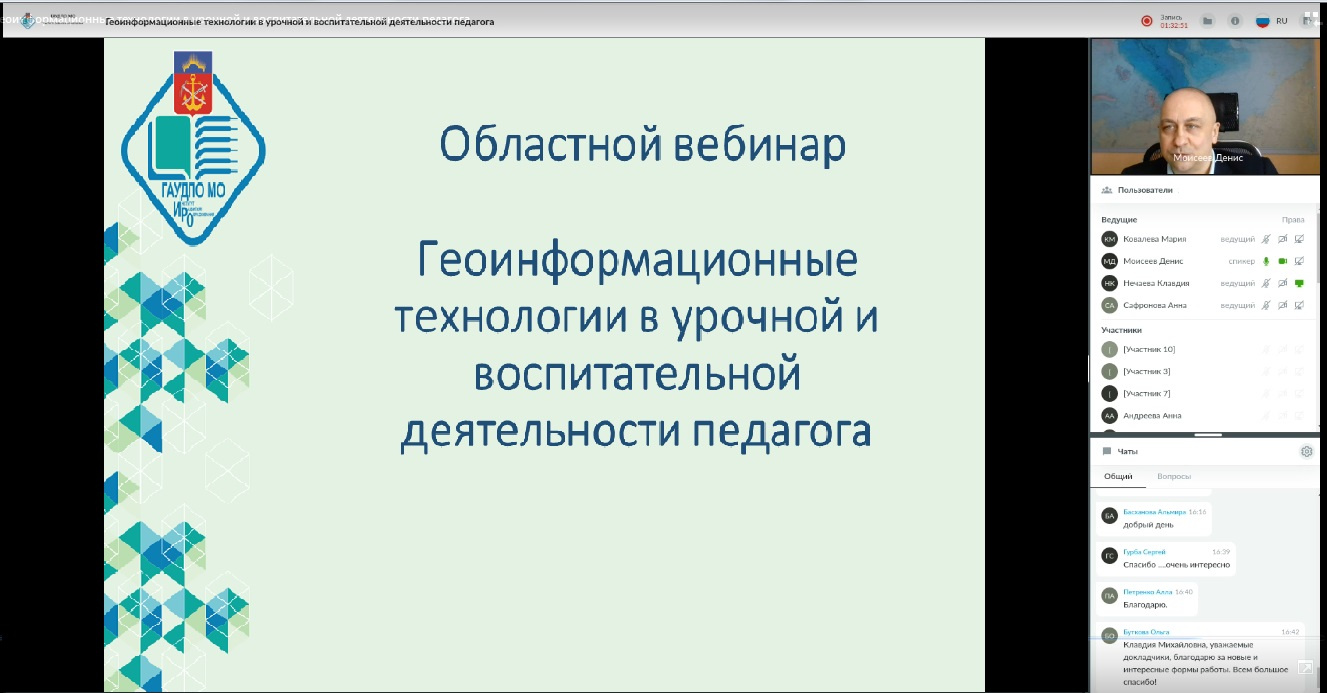The height and width of the screenshot is (693, 1327).
Task: Toggle Моисеев Денис's green microphone
Action: point(1266,261)
